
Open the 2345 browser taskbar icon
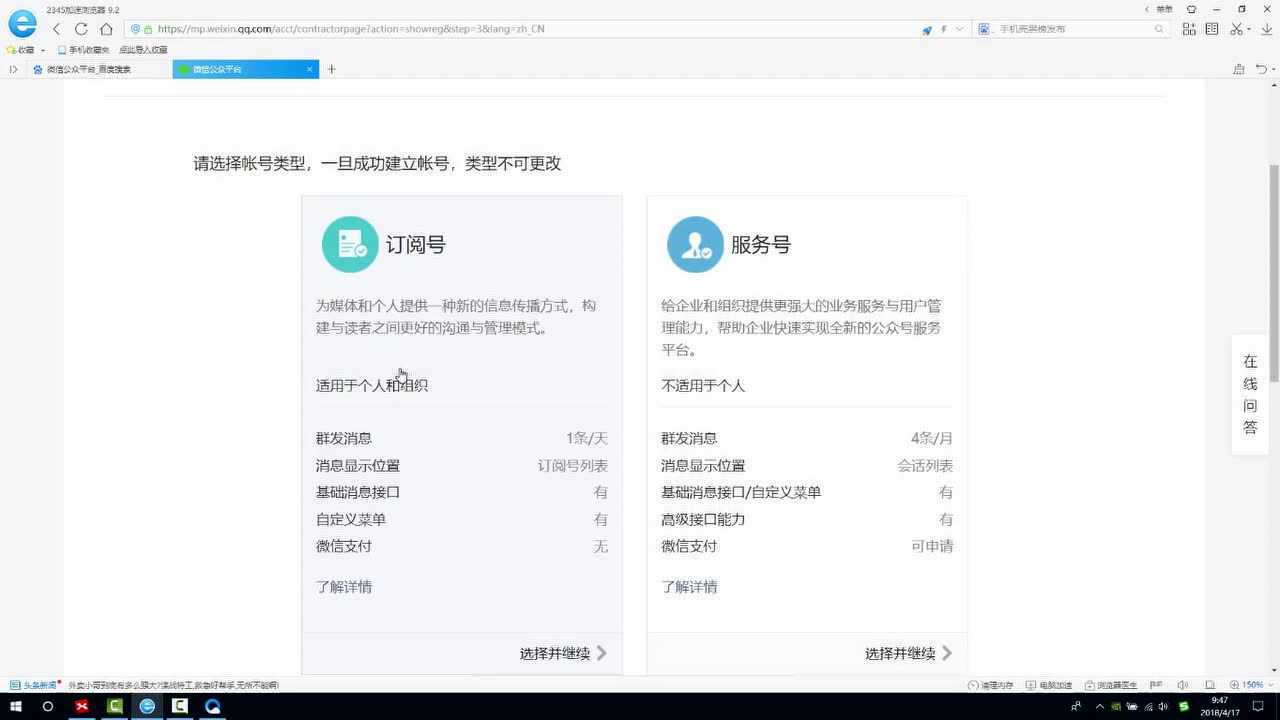[x=147, y=706]
